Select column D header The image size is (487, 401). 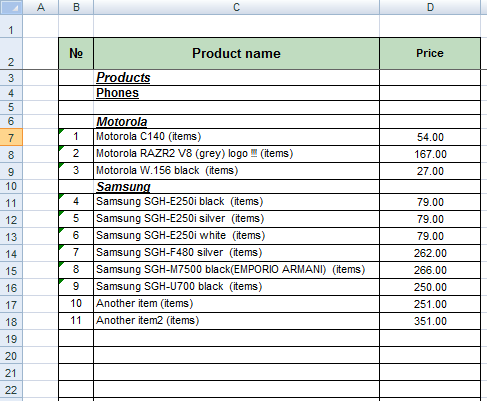[x=430, y=7]
